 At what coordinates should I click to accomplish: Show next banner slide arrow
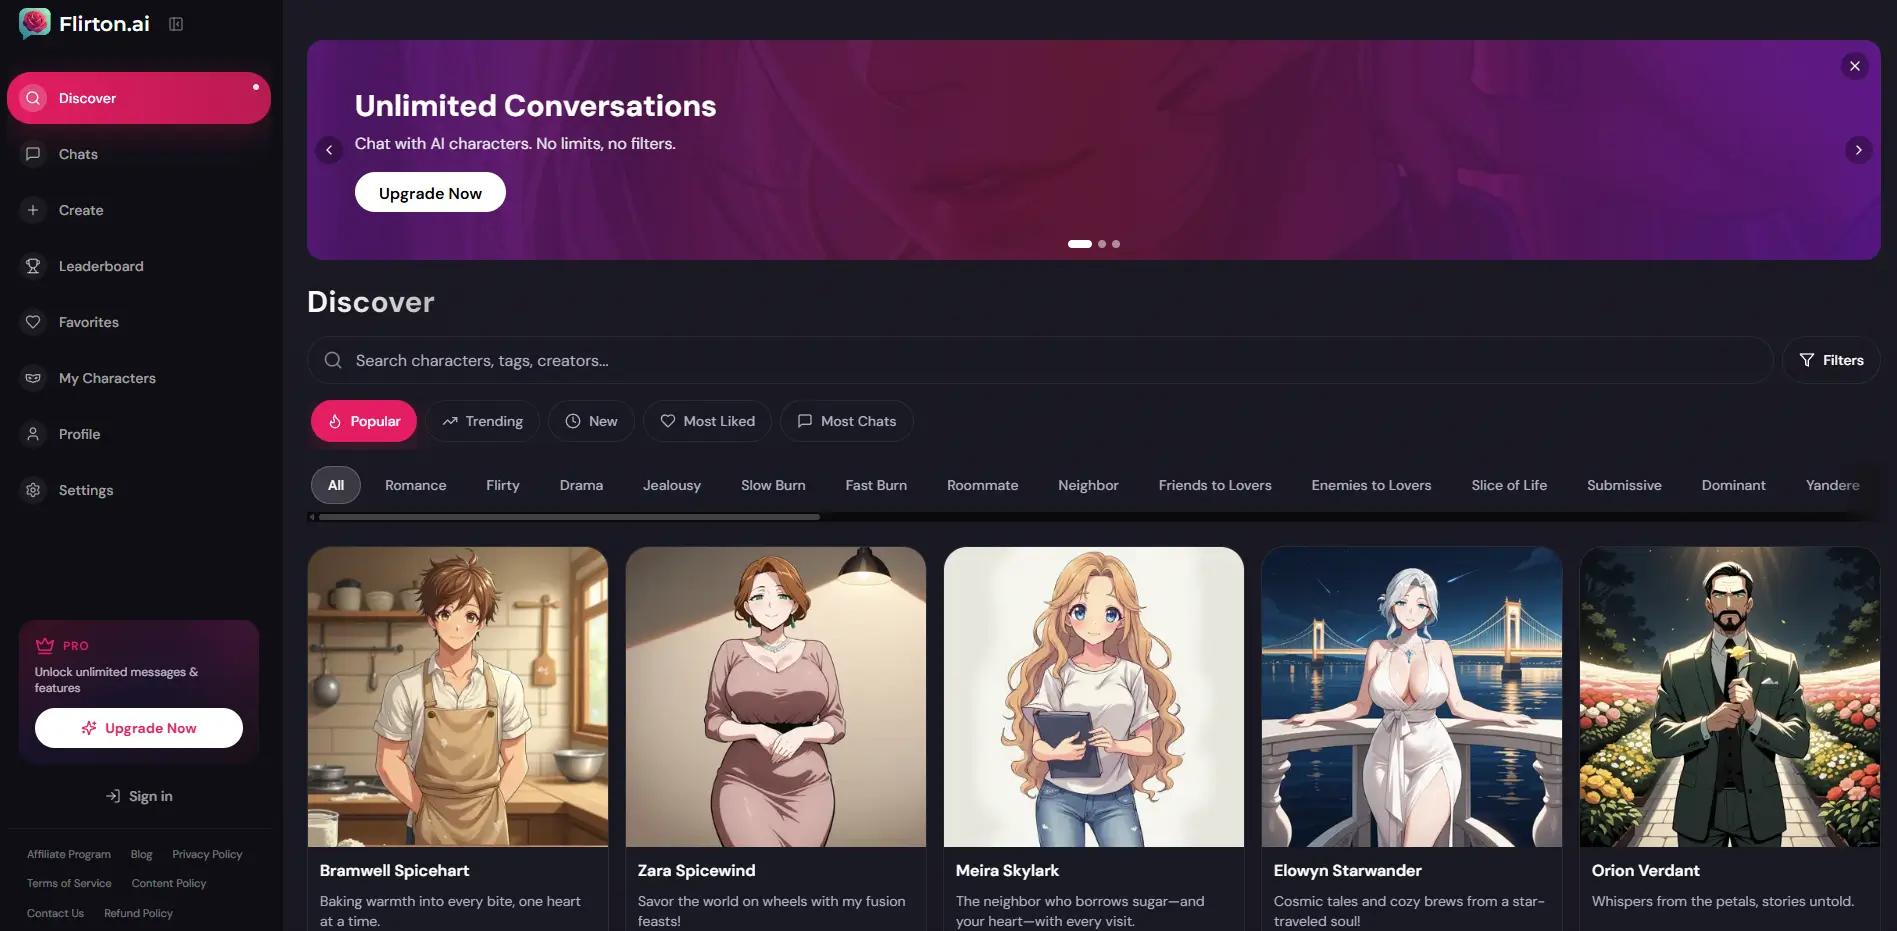pyautogui.click(x=1858, y=150)
